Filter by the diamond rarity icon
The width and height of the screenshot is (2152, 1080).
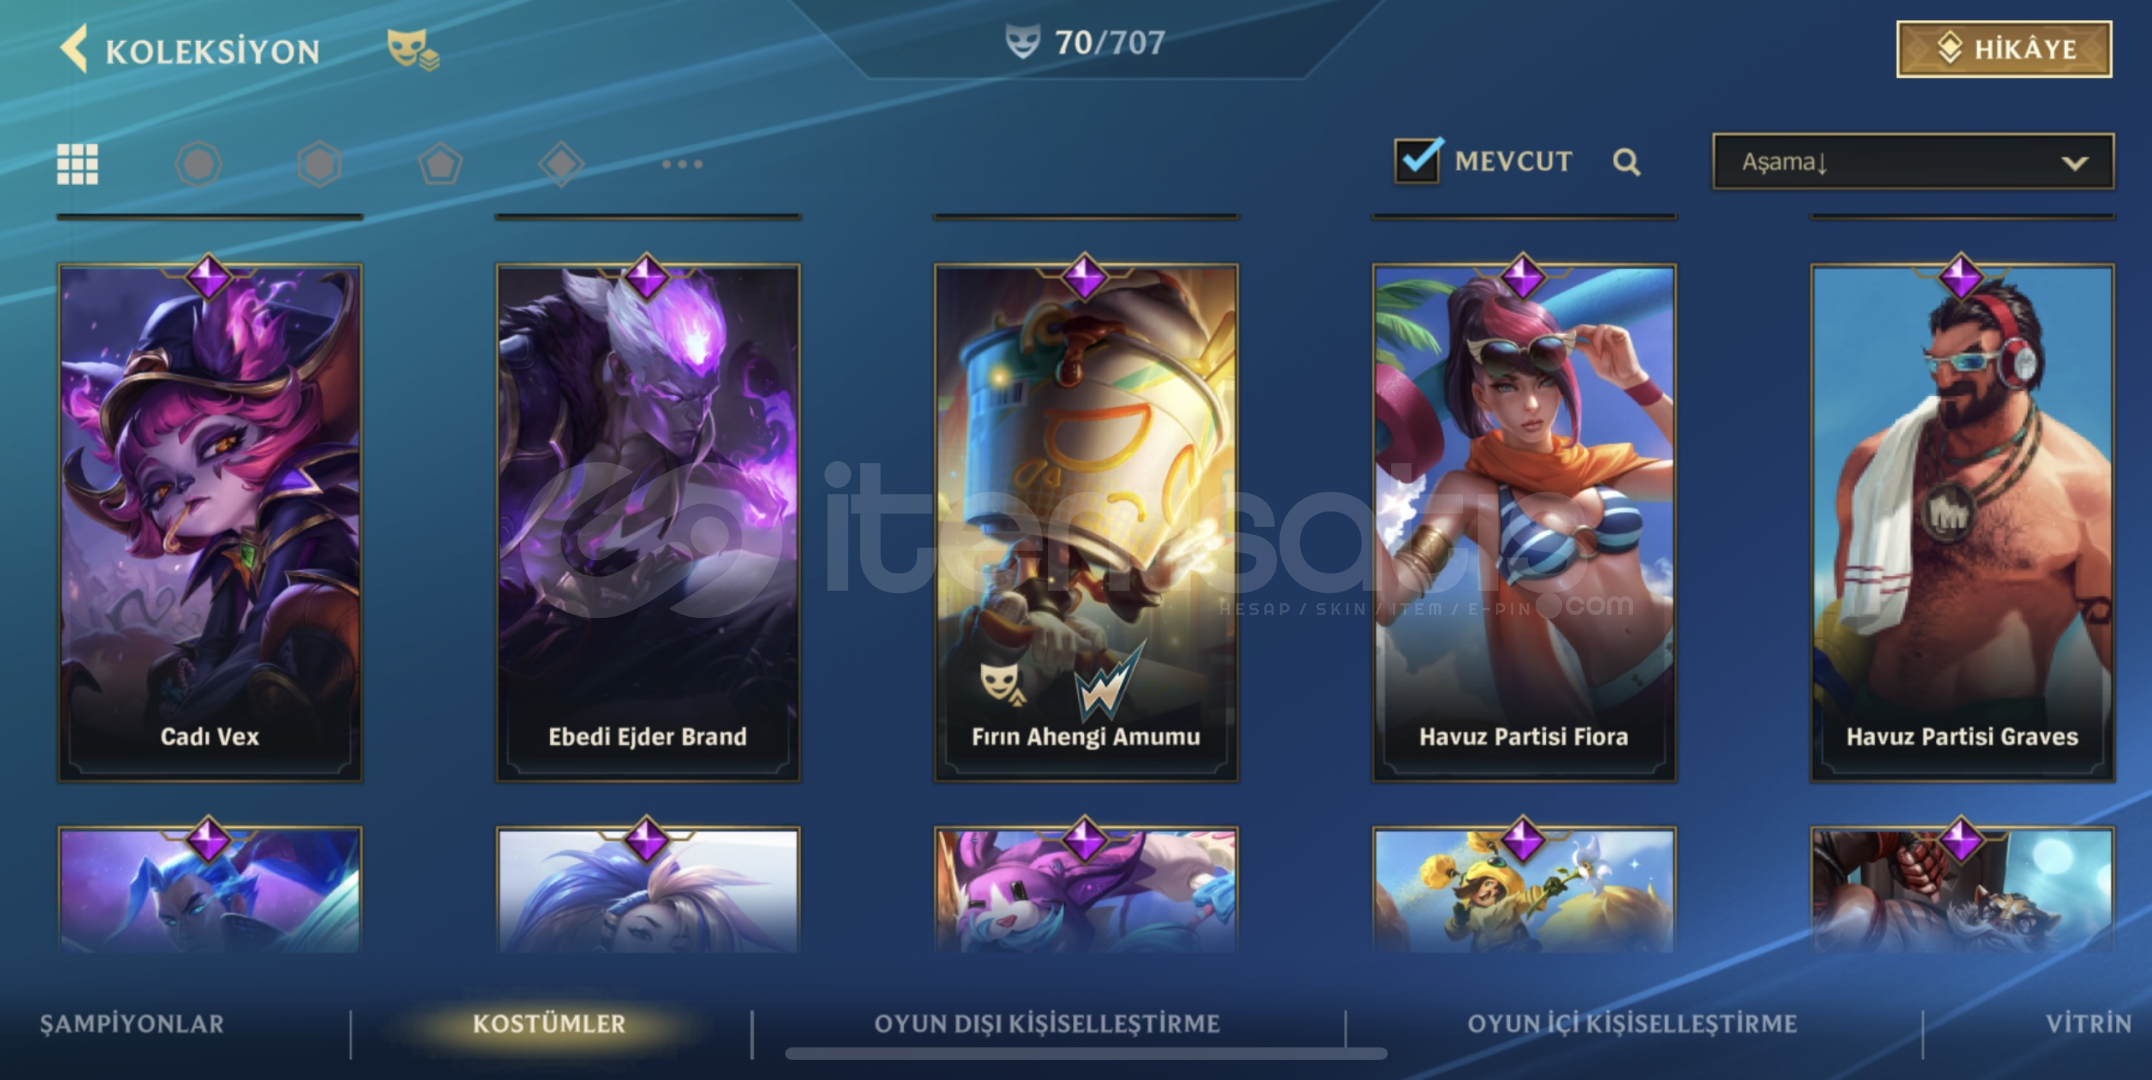[561, 164]
